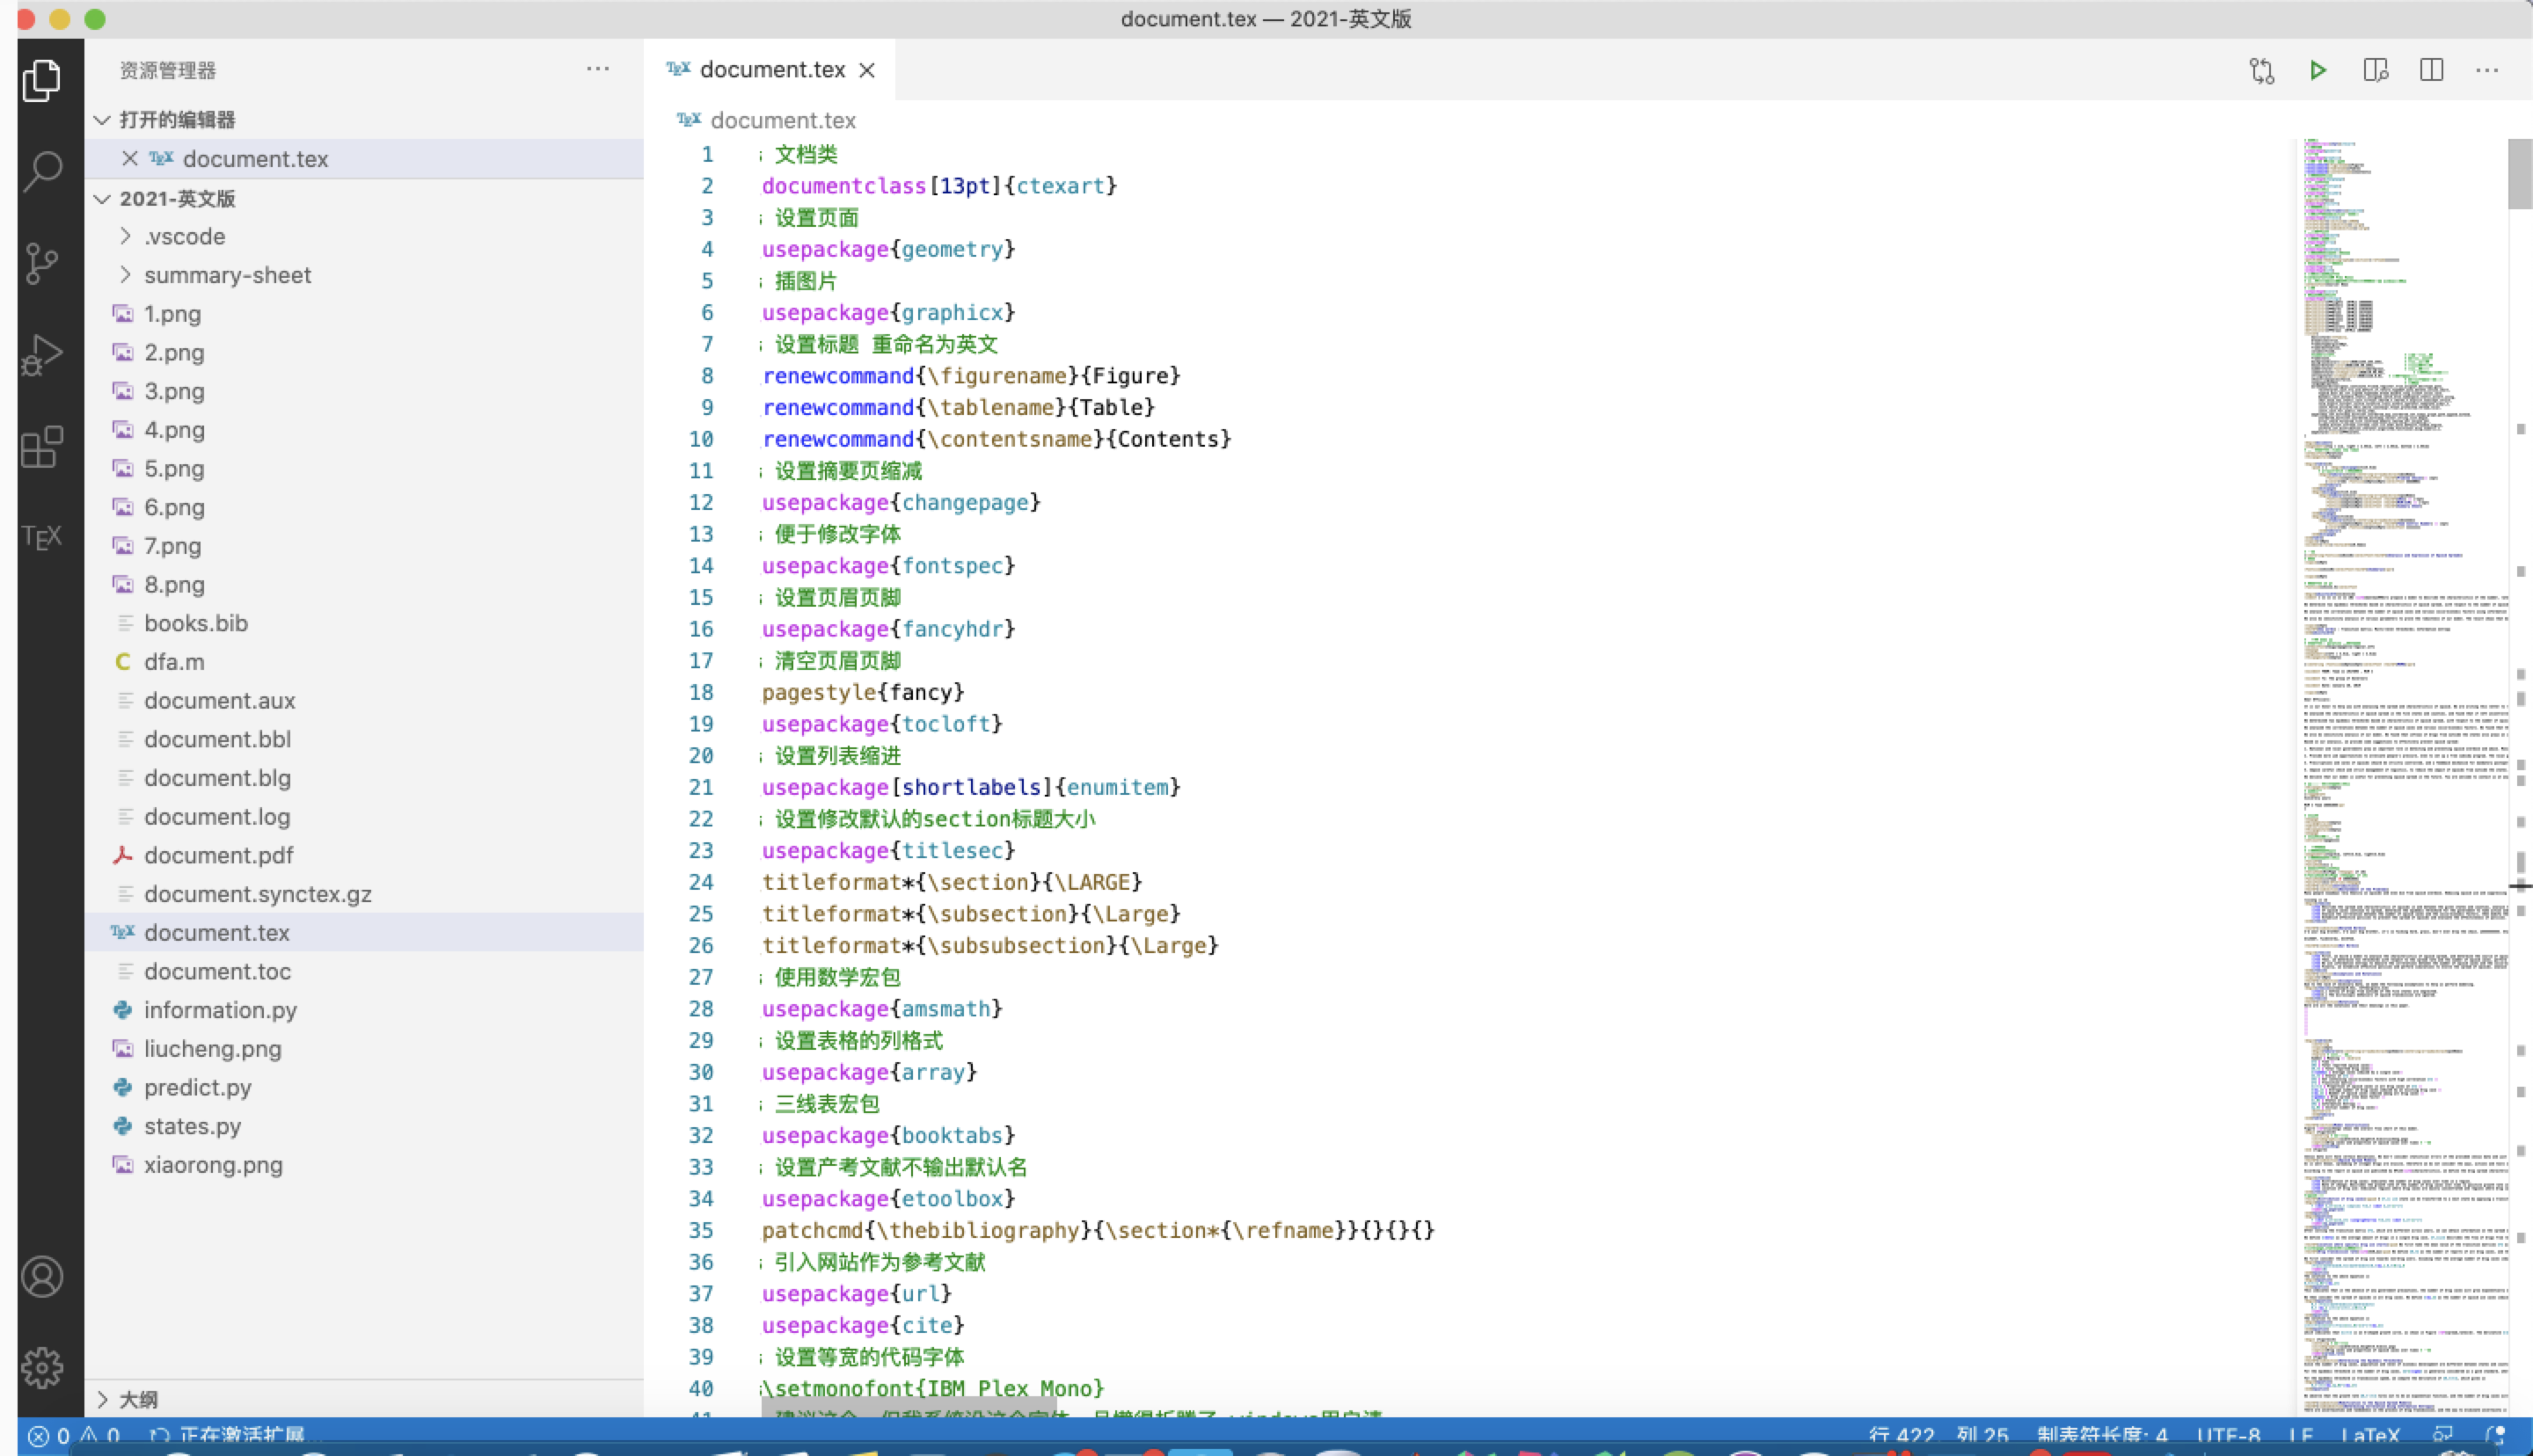The height and width of the screenshot is (1456, 2533).
Task: Click the warnings count in status bar
Action: (x=101, y=1435)
